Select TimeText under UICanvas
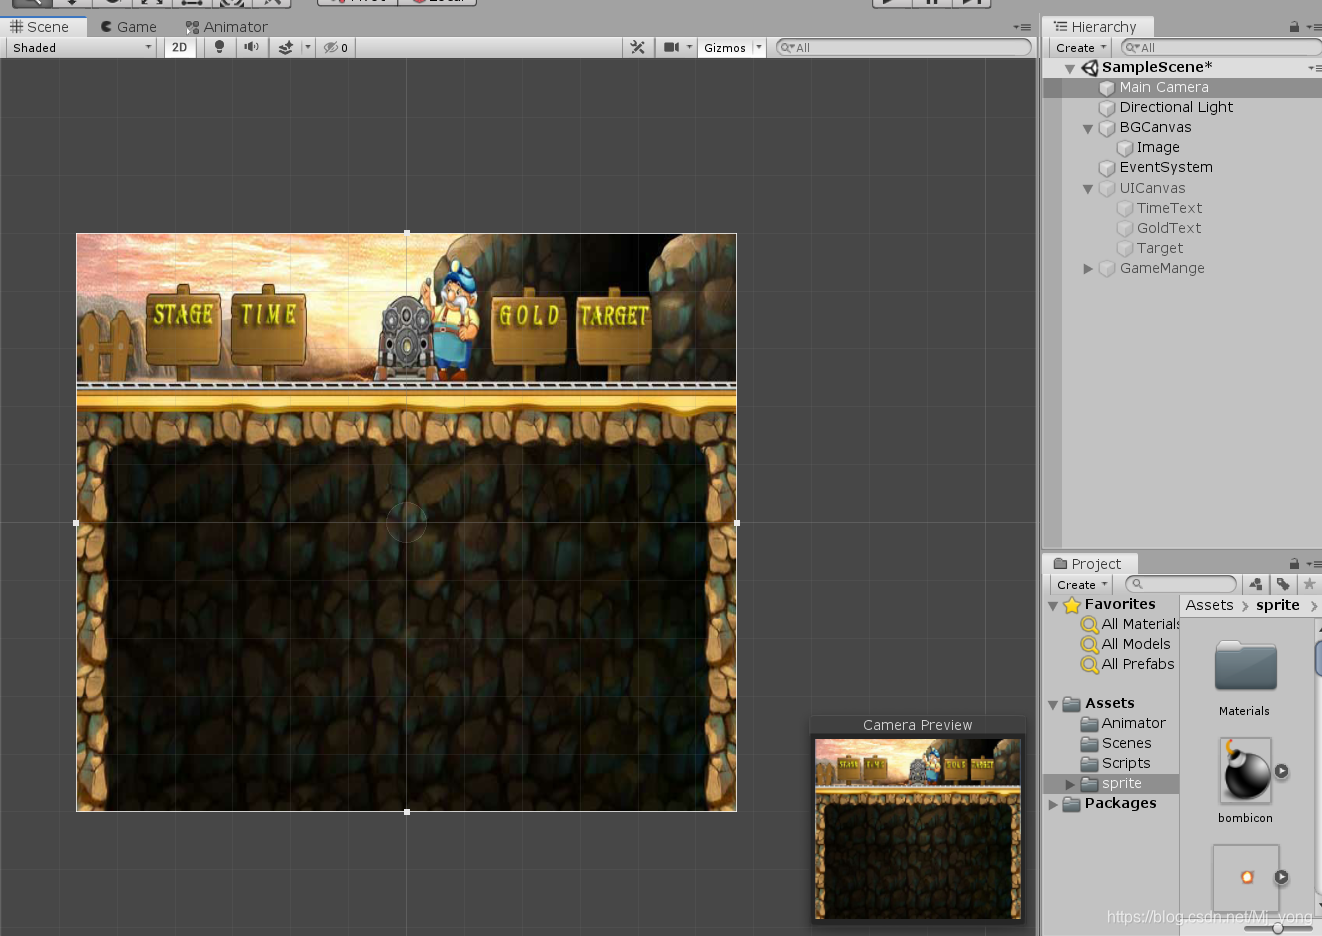Viewport: 1322px width, 936px height. coord(1169,209)
